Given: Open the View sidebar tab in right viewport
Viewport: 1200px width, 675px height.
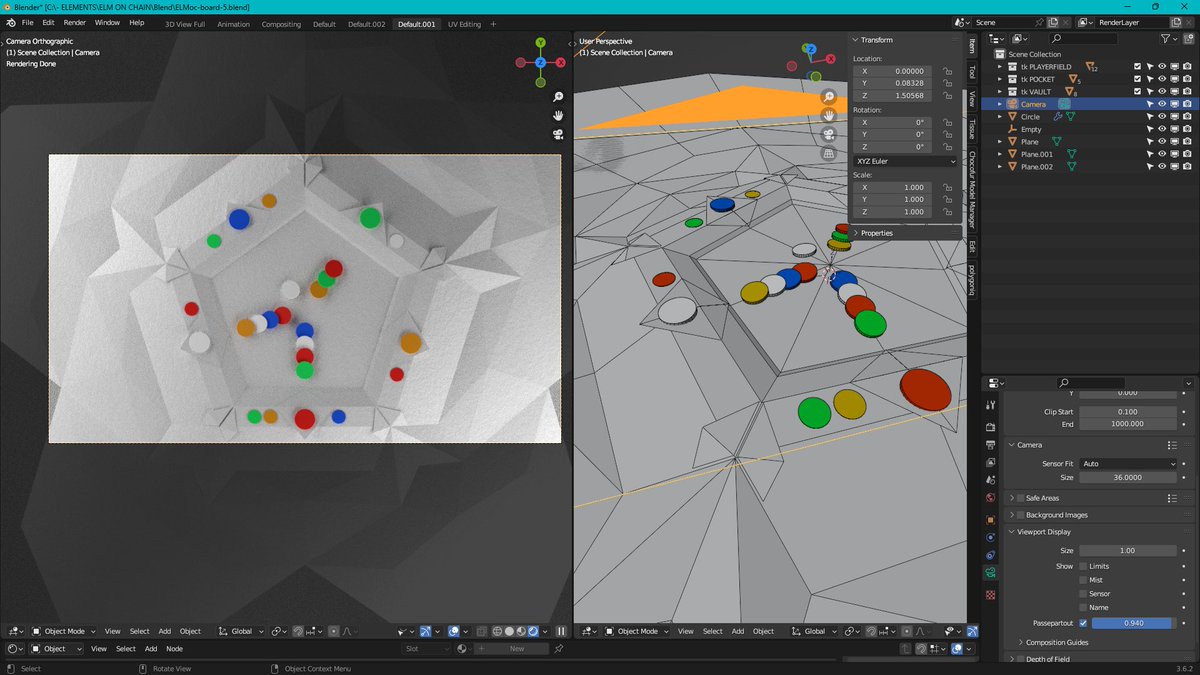Looking at the screenshot, I should pyautogui.click(x=971, y=98).
